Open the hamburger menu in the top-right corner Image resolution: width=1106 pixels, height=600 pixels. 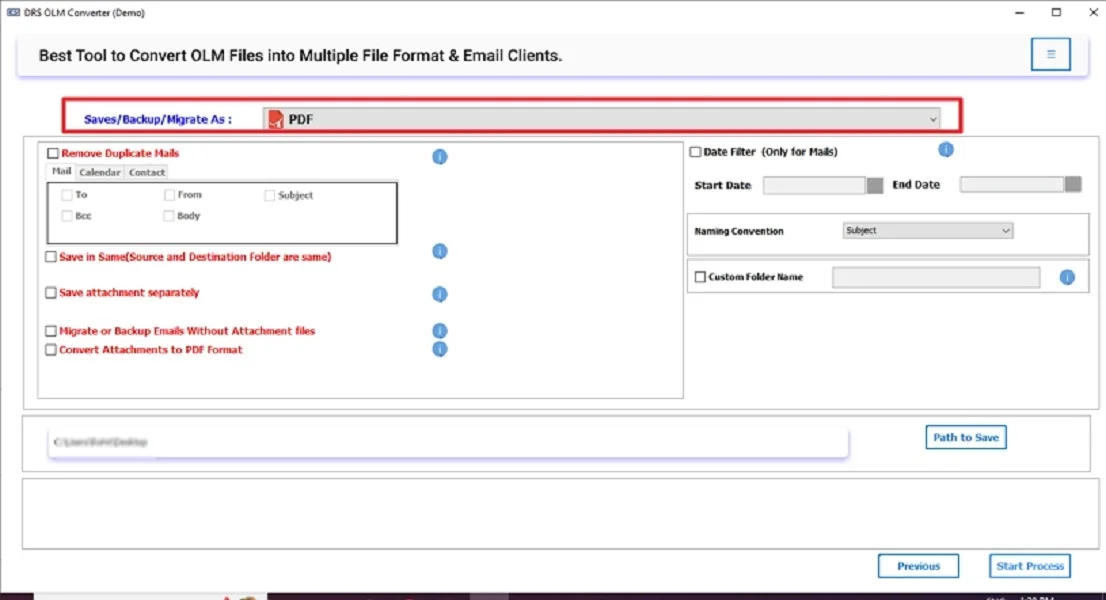click(1050, 54)
